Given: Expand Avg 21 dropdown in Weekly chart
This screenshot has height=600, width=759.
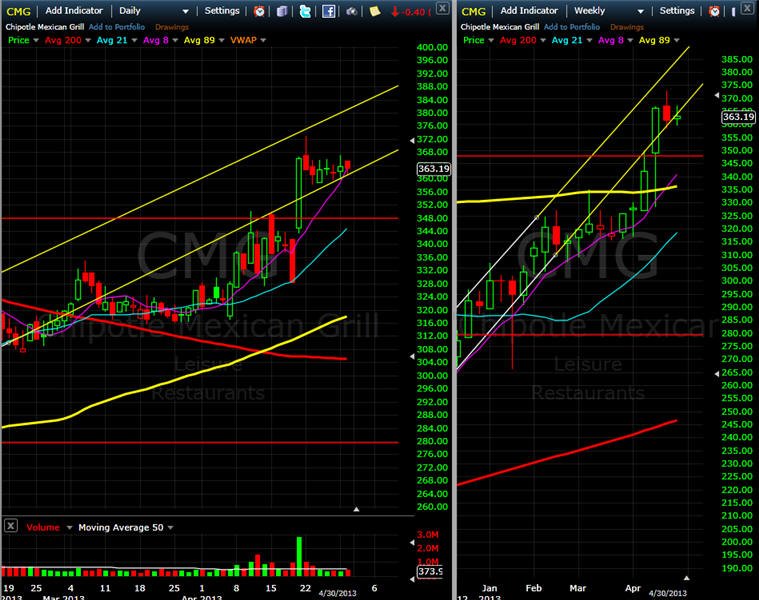Looking at the screenshot, I should coord(589,41).
